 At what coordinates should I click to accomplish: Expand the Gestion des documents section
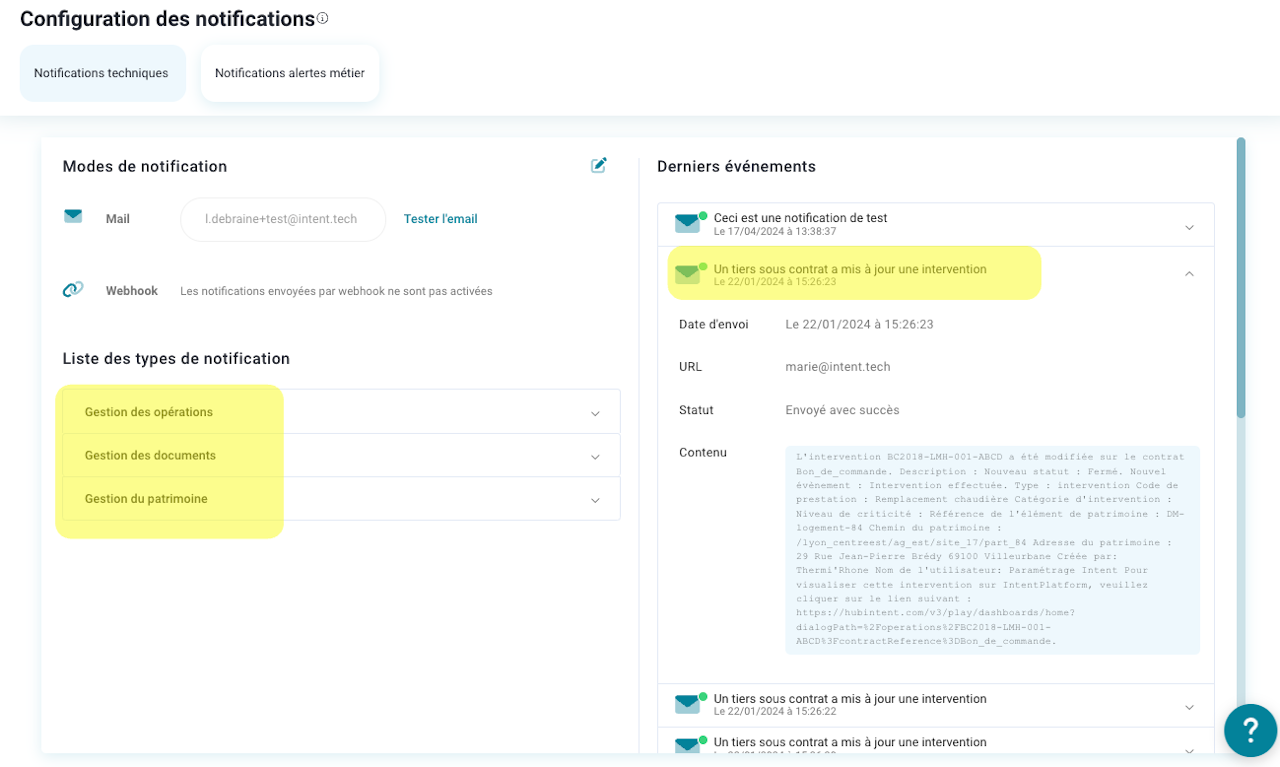point(595,456)
